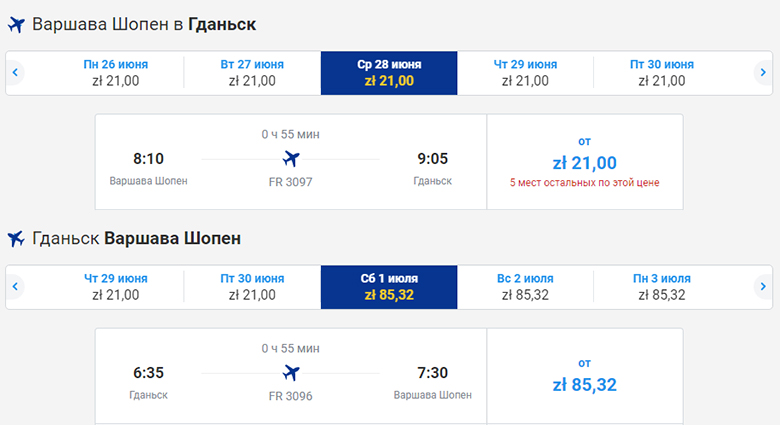Select the zł 21,00 fare for FR 3097
Image resolution: width=780 pixels, height=425 pixels.
(x=584, y=162)
